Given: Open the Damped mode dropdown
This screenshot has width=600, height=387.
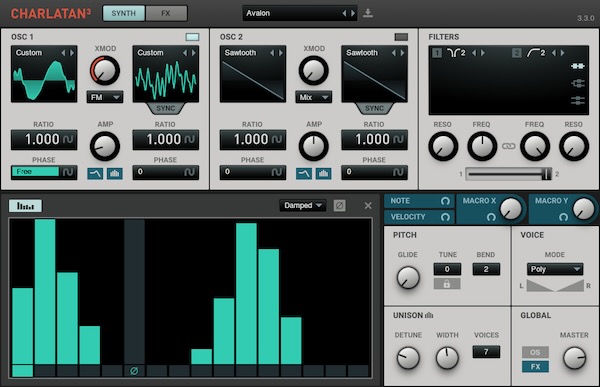Looking at the screenshot, I should click(x=303, y=206).
